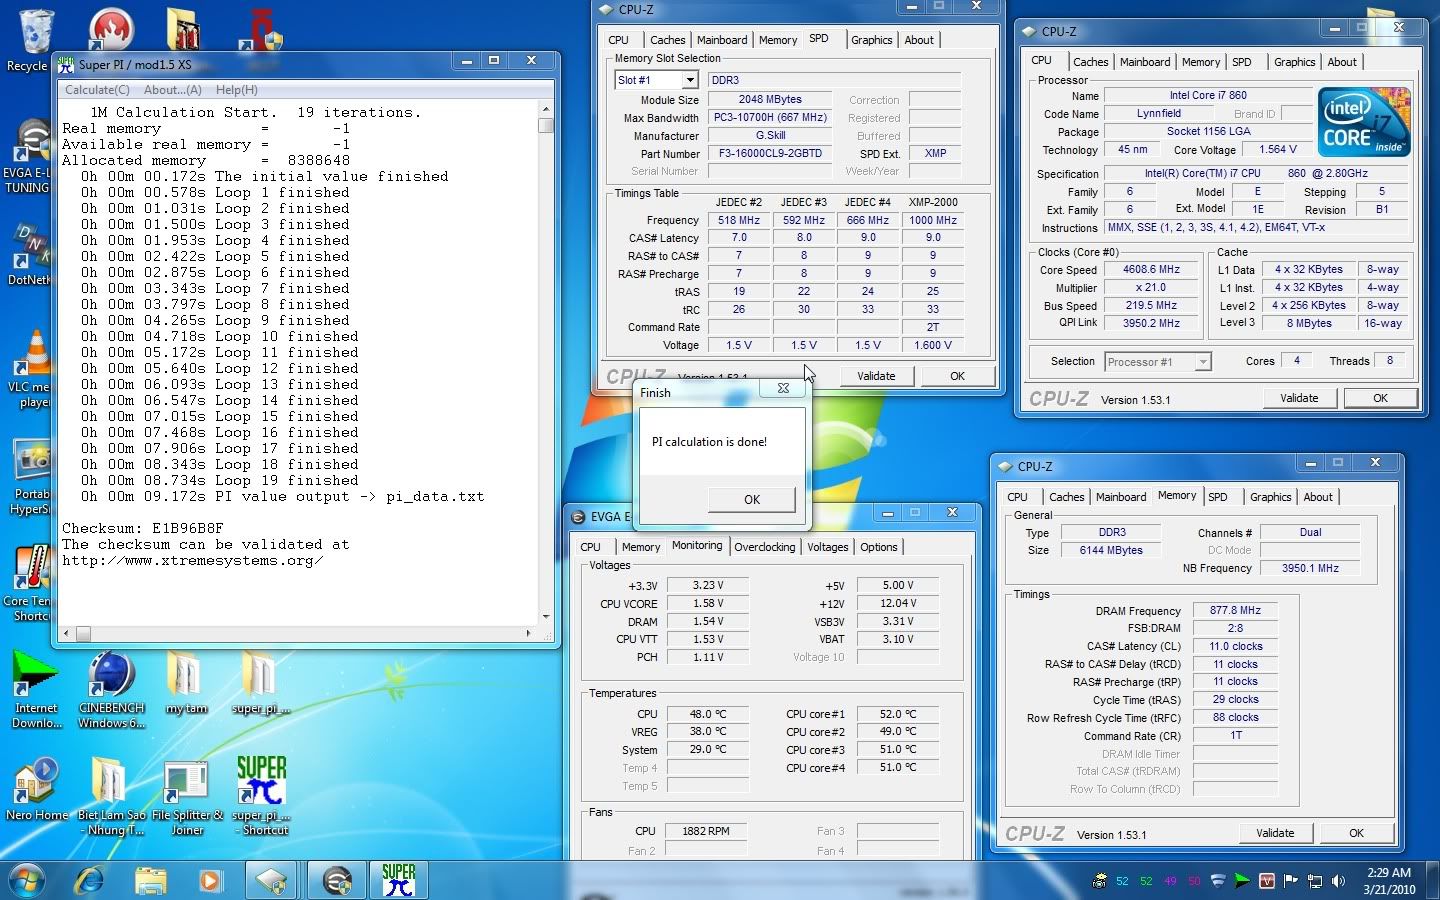The width and height of the screenshot is (1440, 900).
Task: Launch File Splitter & Joiner shortcut
Action: pos(187,797)
